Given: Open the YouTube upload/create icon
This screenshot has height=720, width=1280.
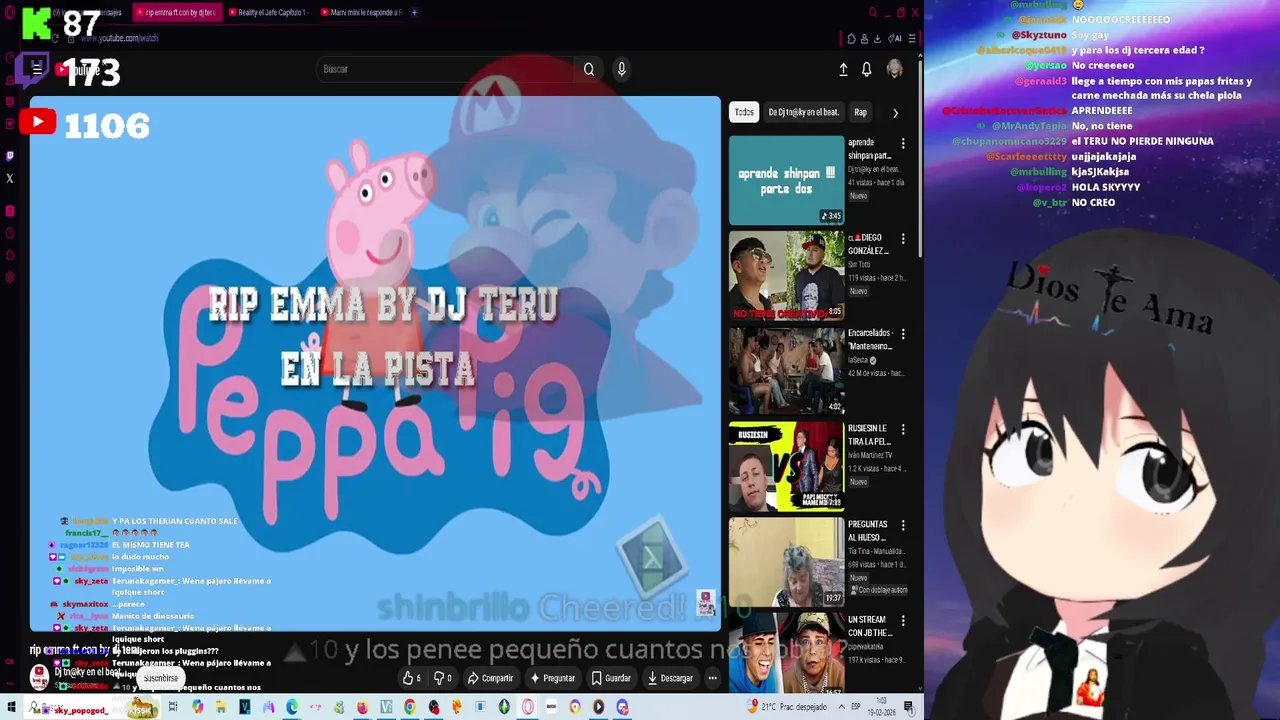Looking at the screenshot, I should pos(843,69).
